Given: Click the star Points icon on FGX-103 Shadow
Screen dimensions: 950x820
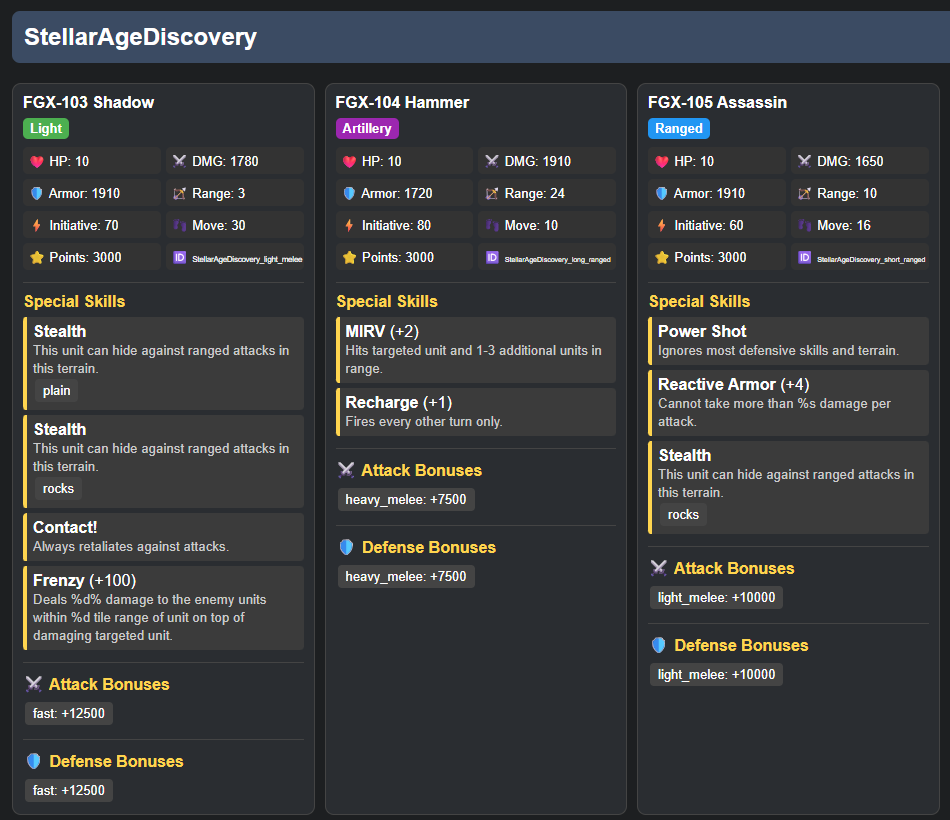Looking at the screenshot, I should (x=37, y=258).
